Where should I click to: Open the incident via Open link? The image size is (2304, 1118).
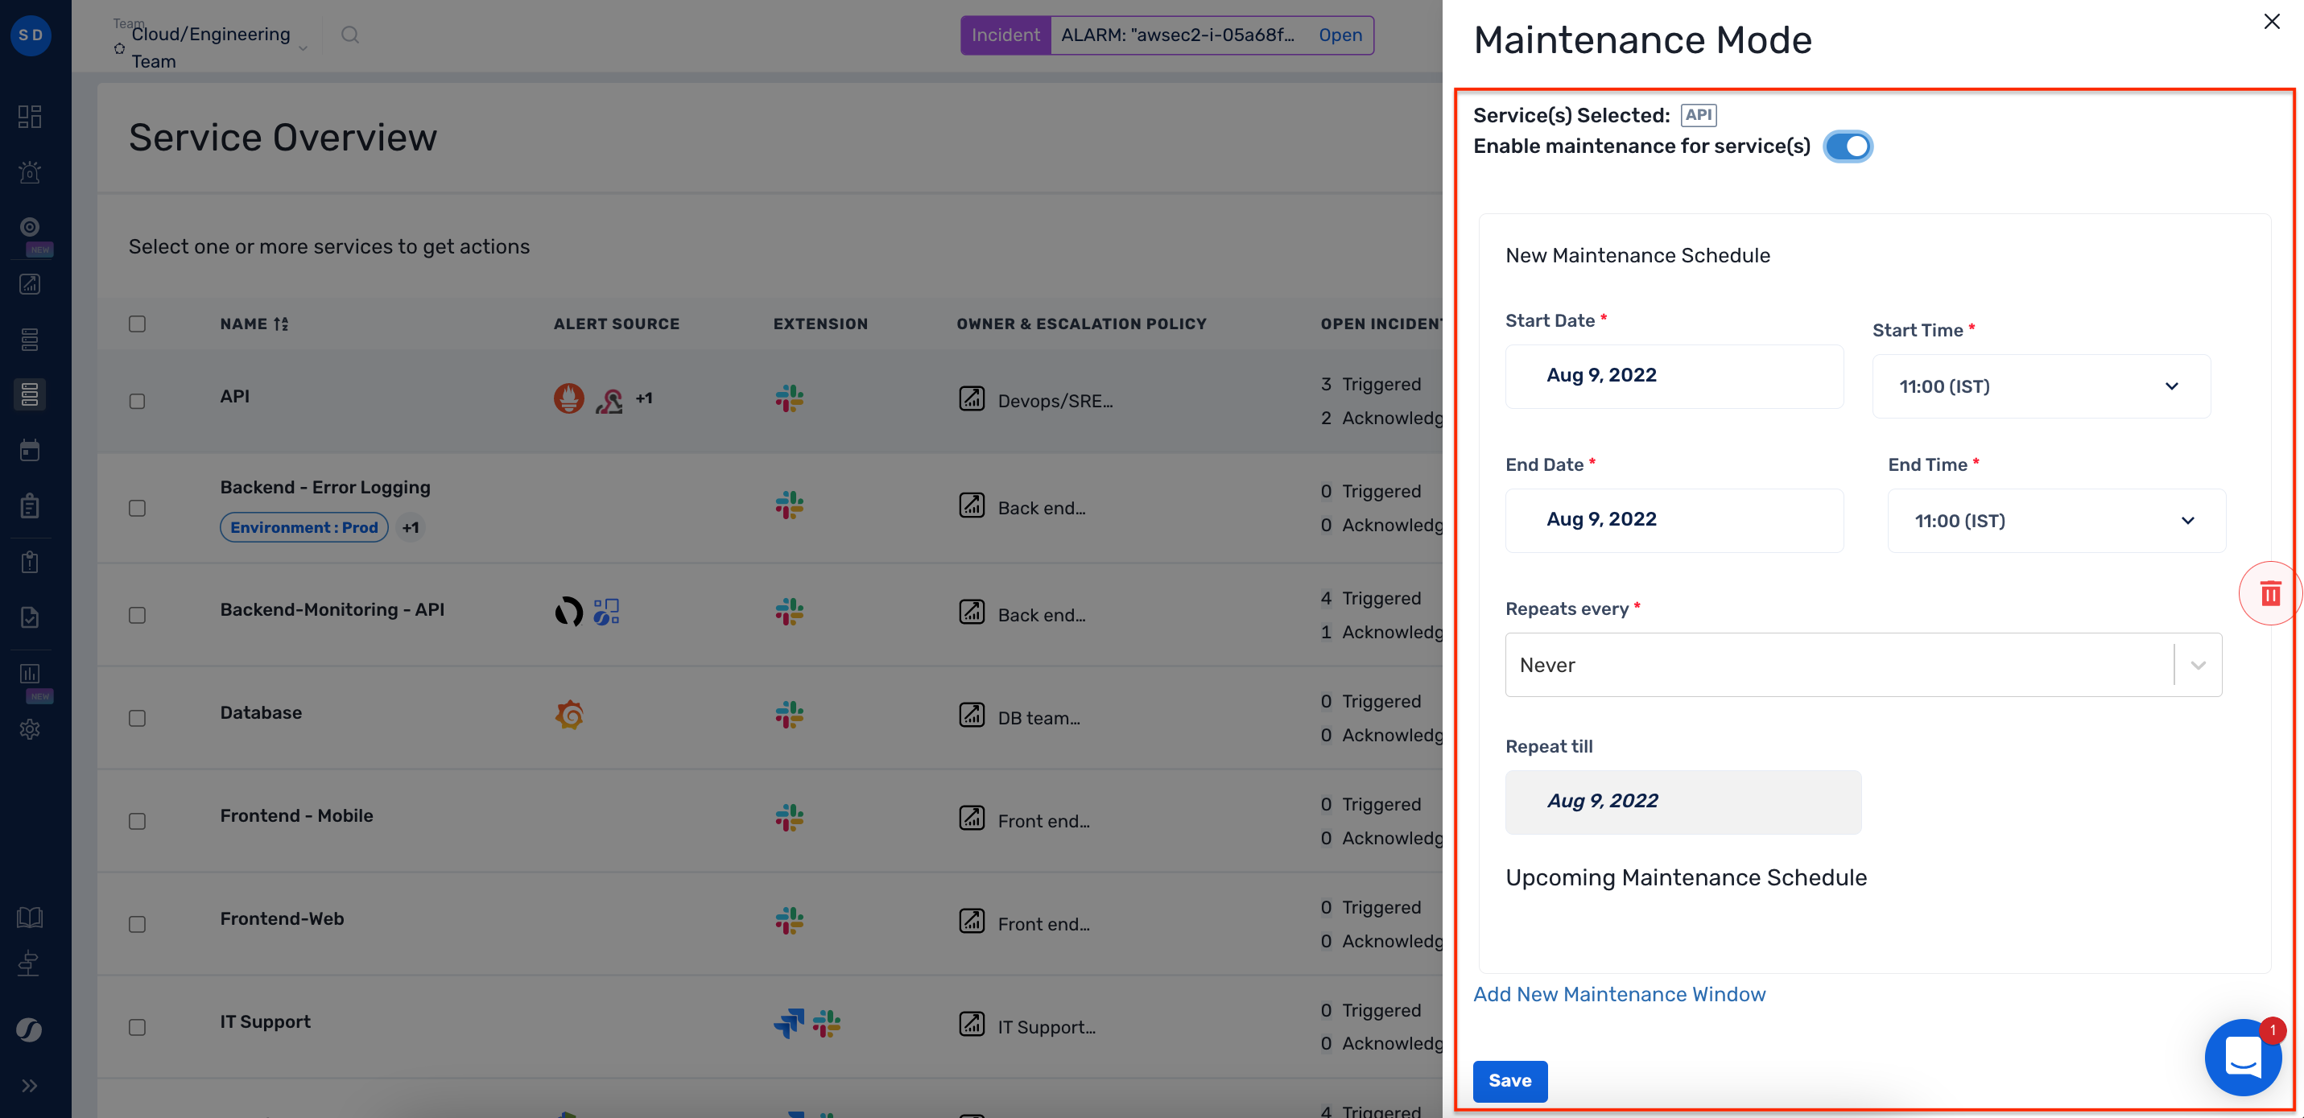pos(1340,35)
